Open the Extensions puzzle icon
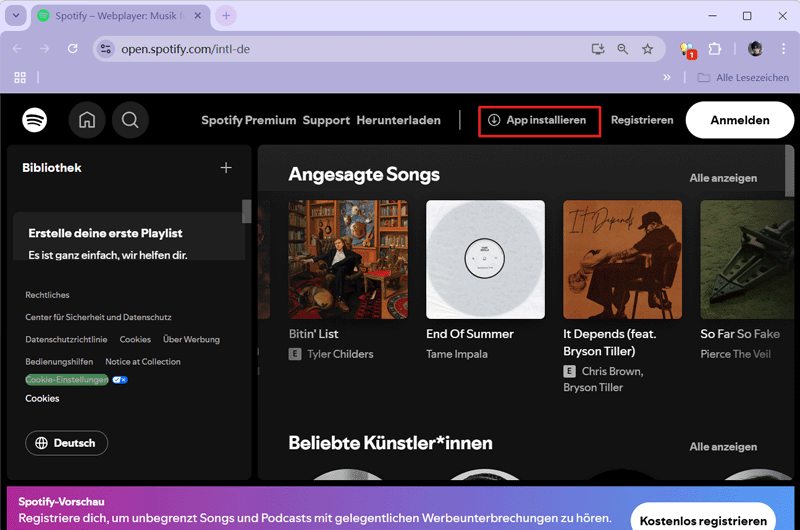 715,49
